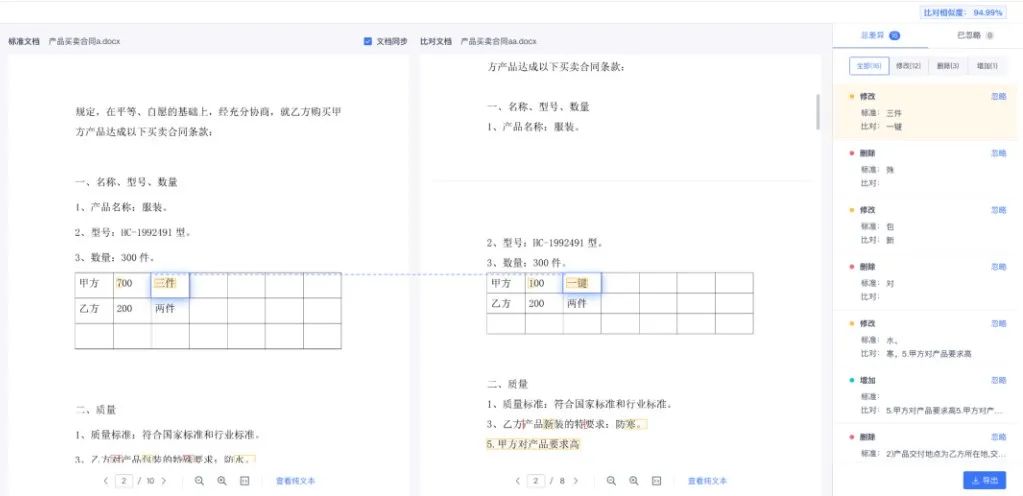Zoom in the comparison document view
Viewport: 1023px width, 496px height.
(x=634, y=481)
